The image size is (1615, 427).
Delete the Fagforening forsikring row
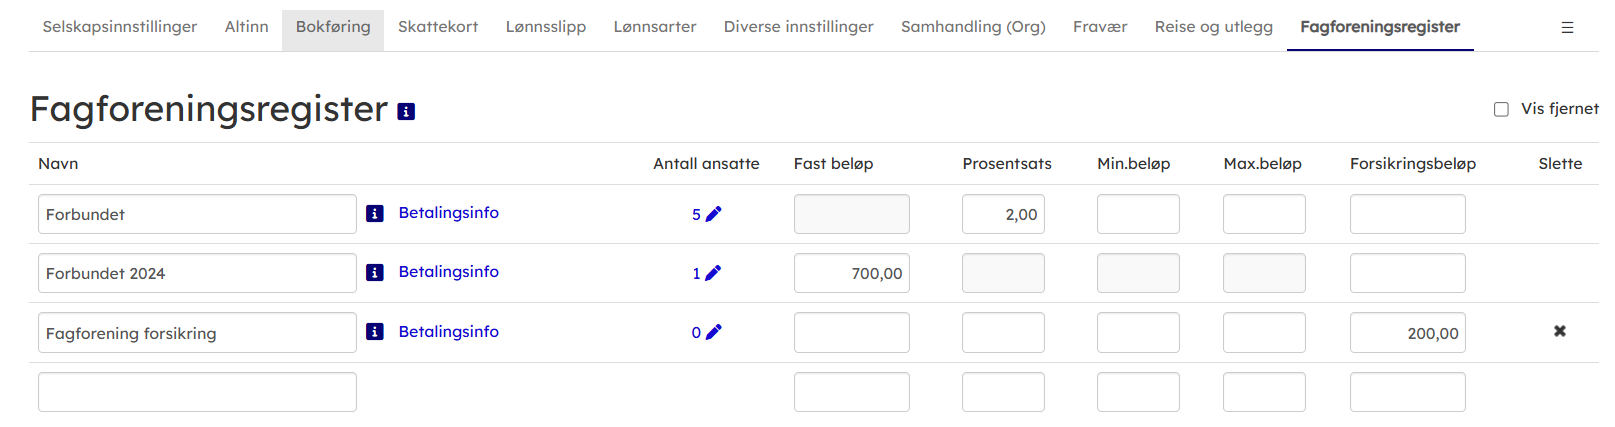click(1559, 331)
